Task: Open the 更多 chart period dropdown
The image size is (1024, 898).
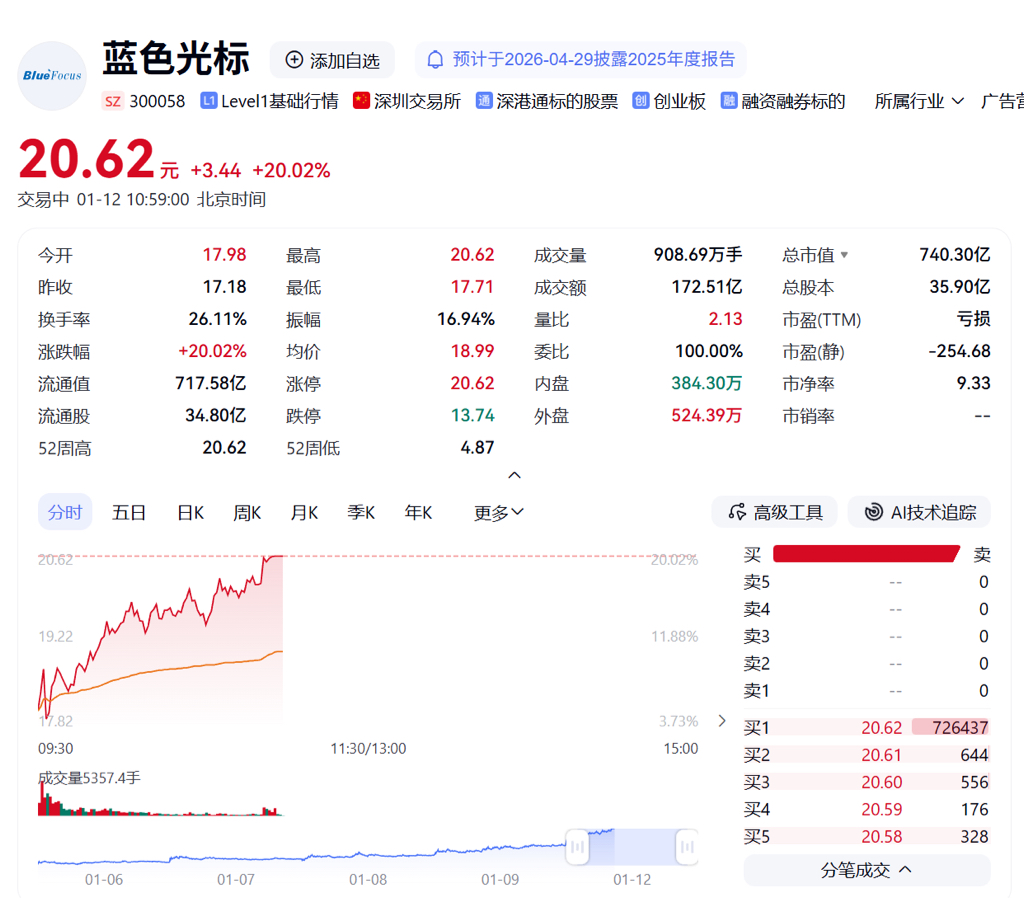Action: pos(498,513)
